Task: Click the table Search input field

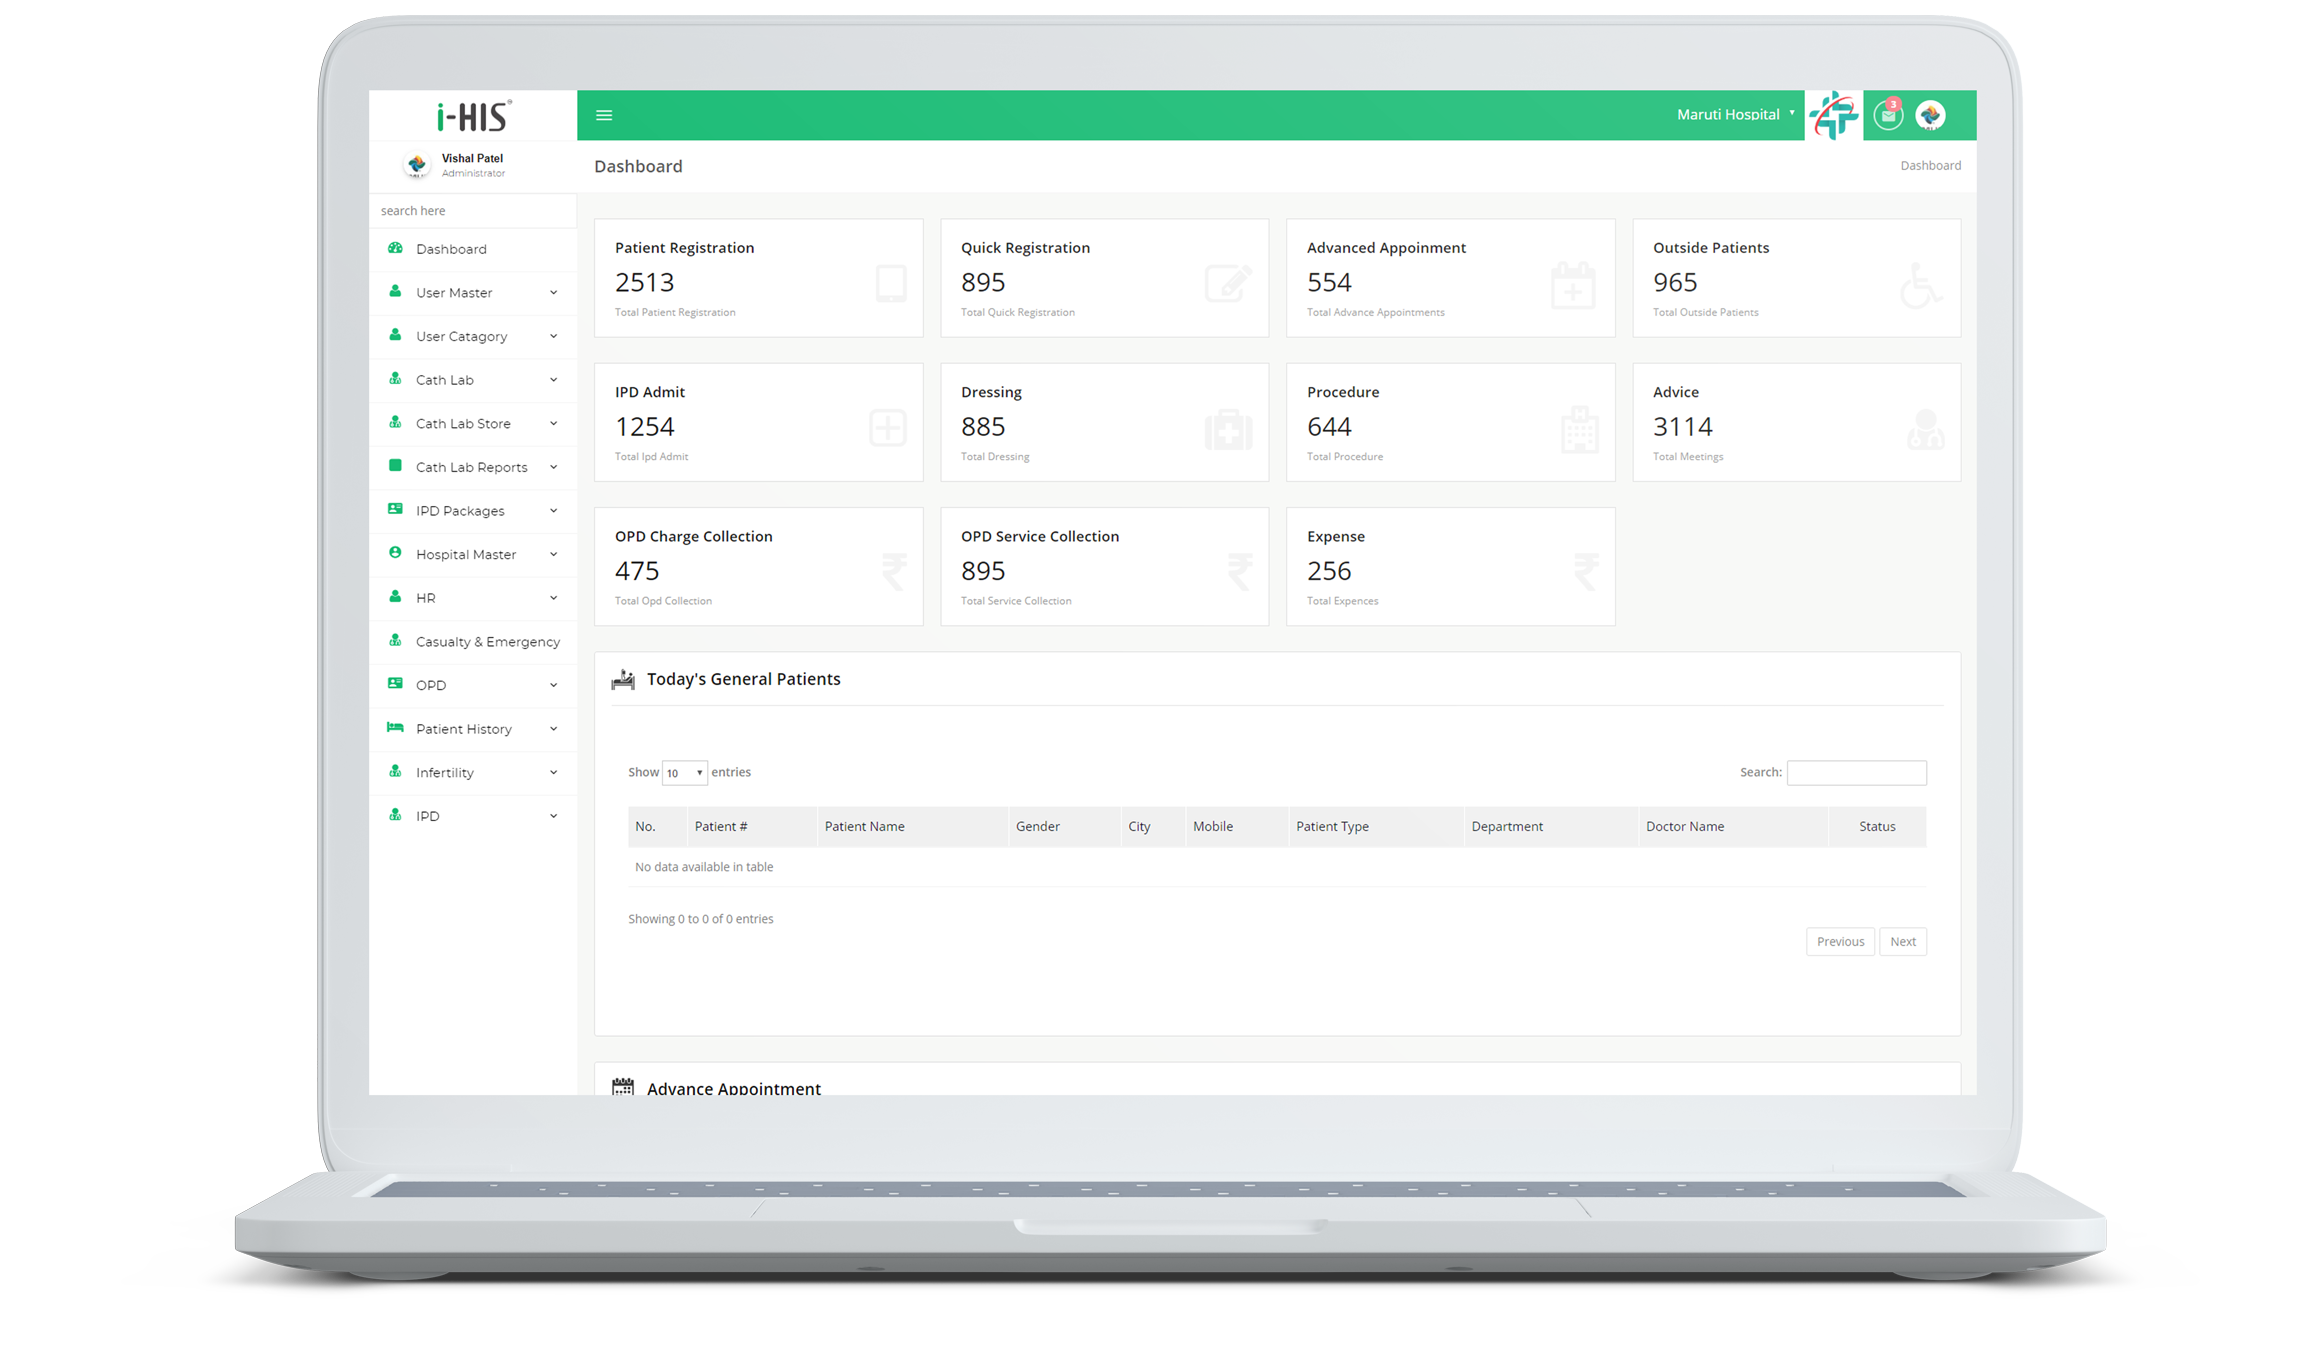Action: [x=1856, y=773]
